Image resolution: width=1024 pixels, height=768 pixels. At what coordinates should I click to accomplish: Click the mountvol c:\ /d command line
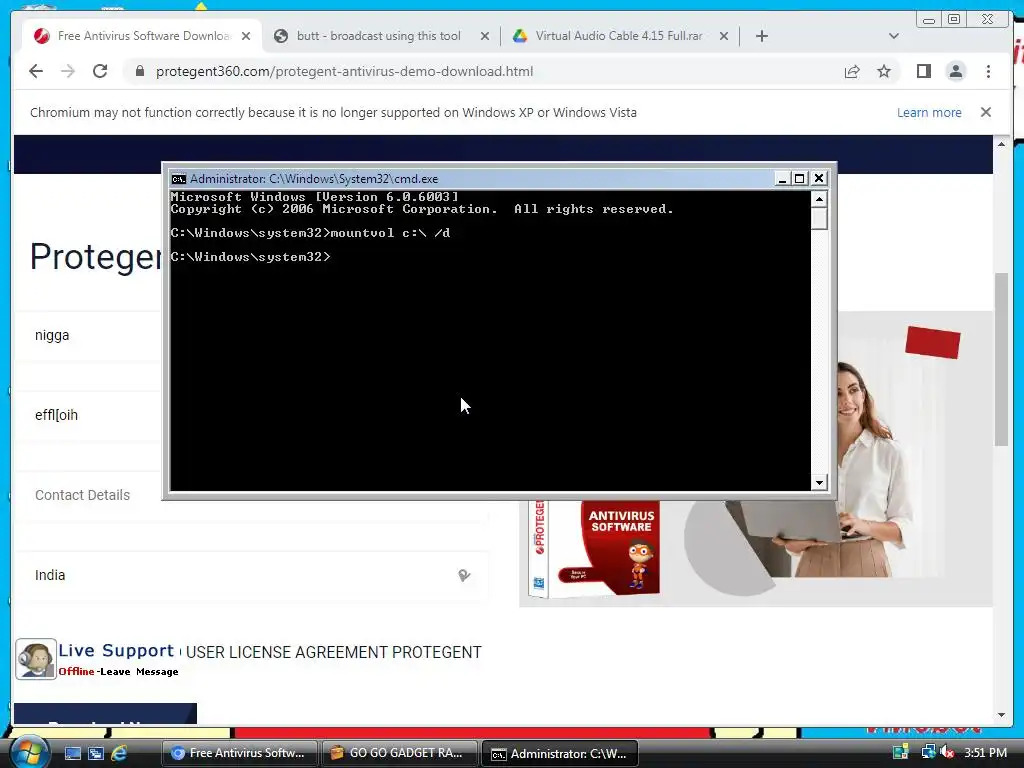pyautogui.click(x=310, y=232)
